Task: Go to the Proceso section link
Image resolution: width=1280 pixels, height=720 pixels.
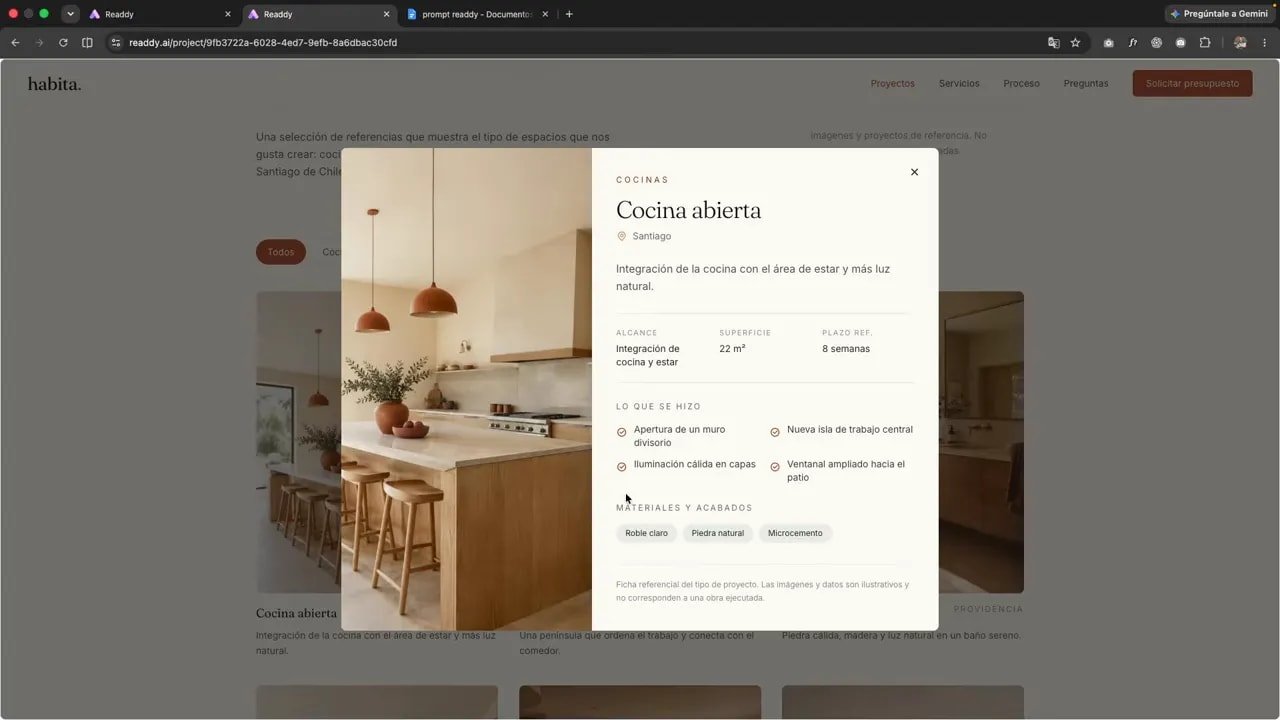Action: click(1022, 83)
